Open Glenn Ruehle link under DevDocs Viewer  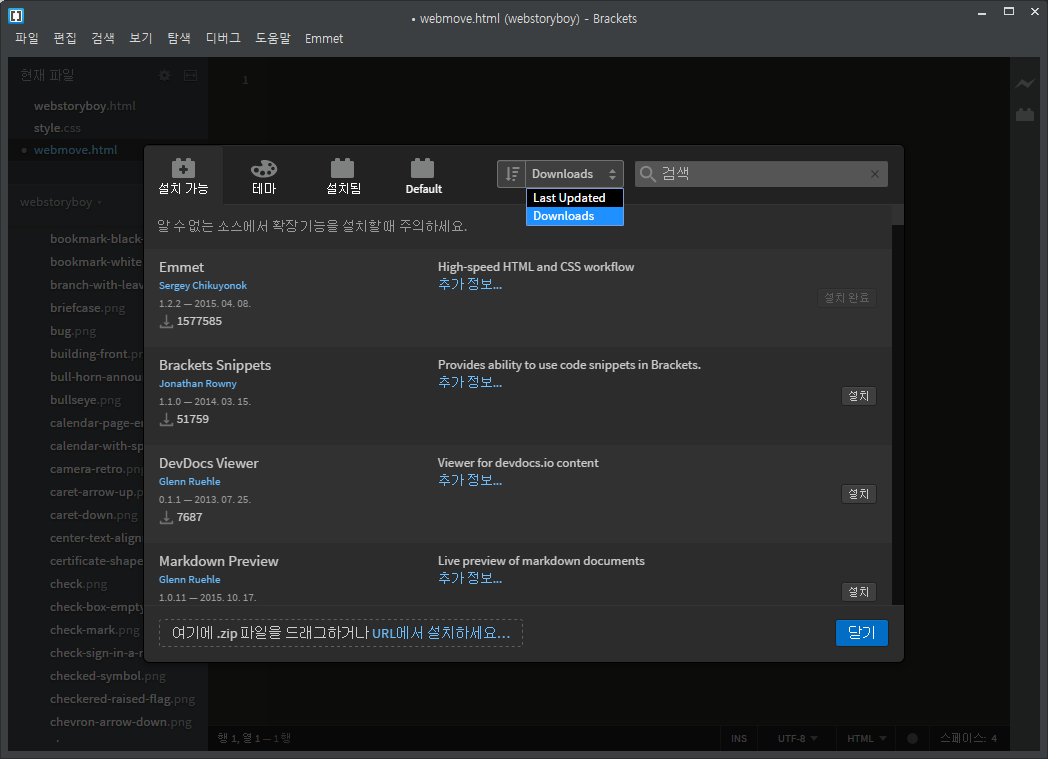[x=190, y=481]
